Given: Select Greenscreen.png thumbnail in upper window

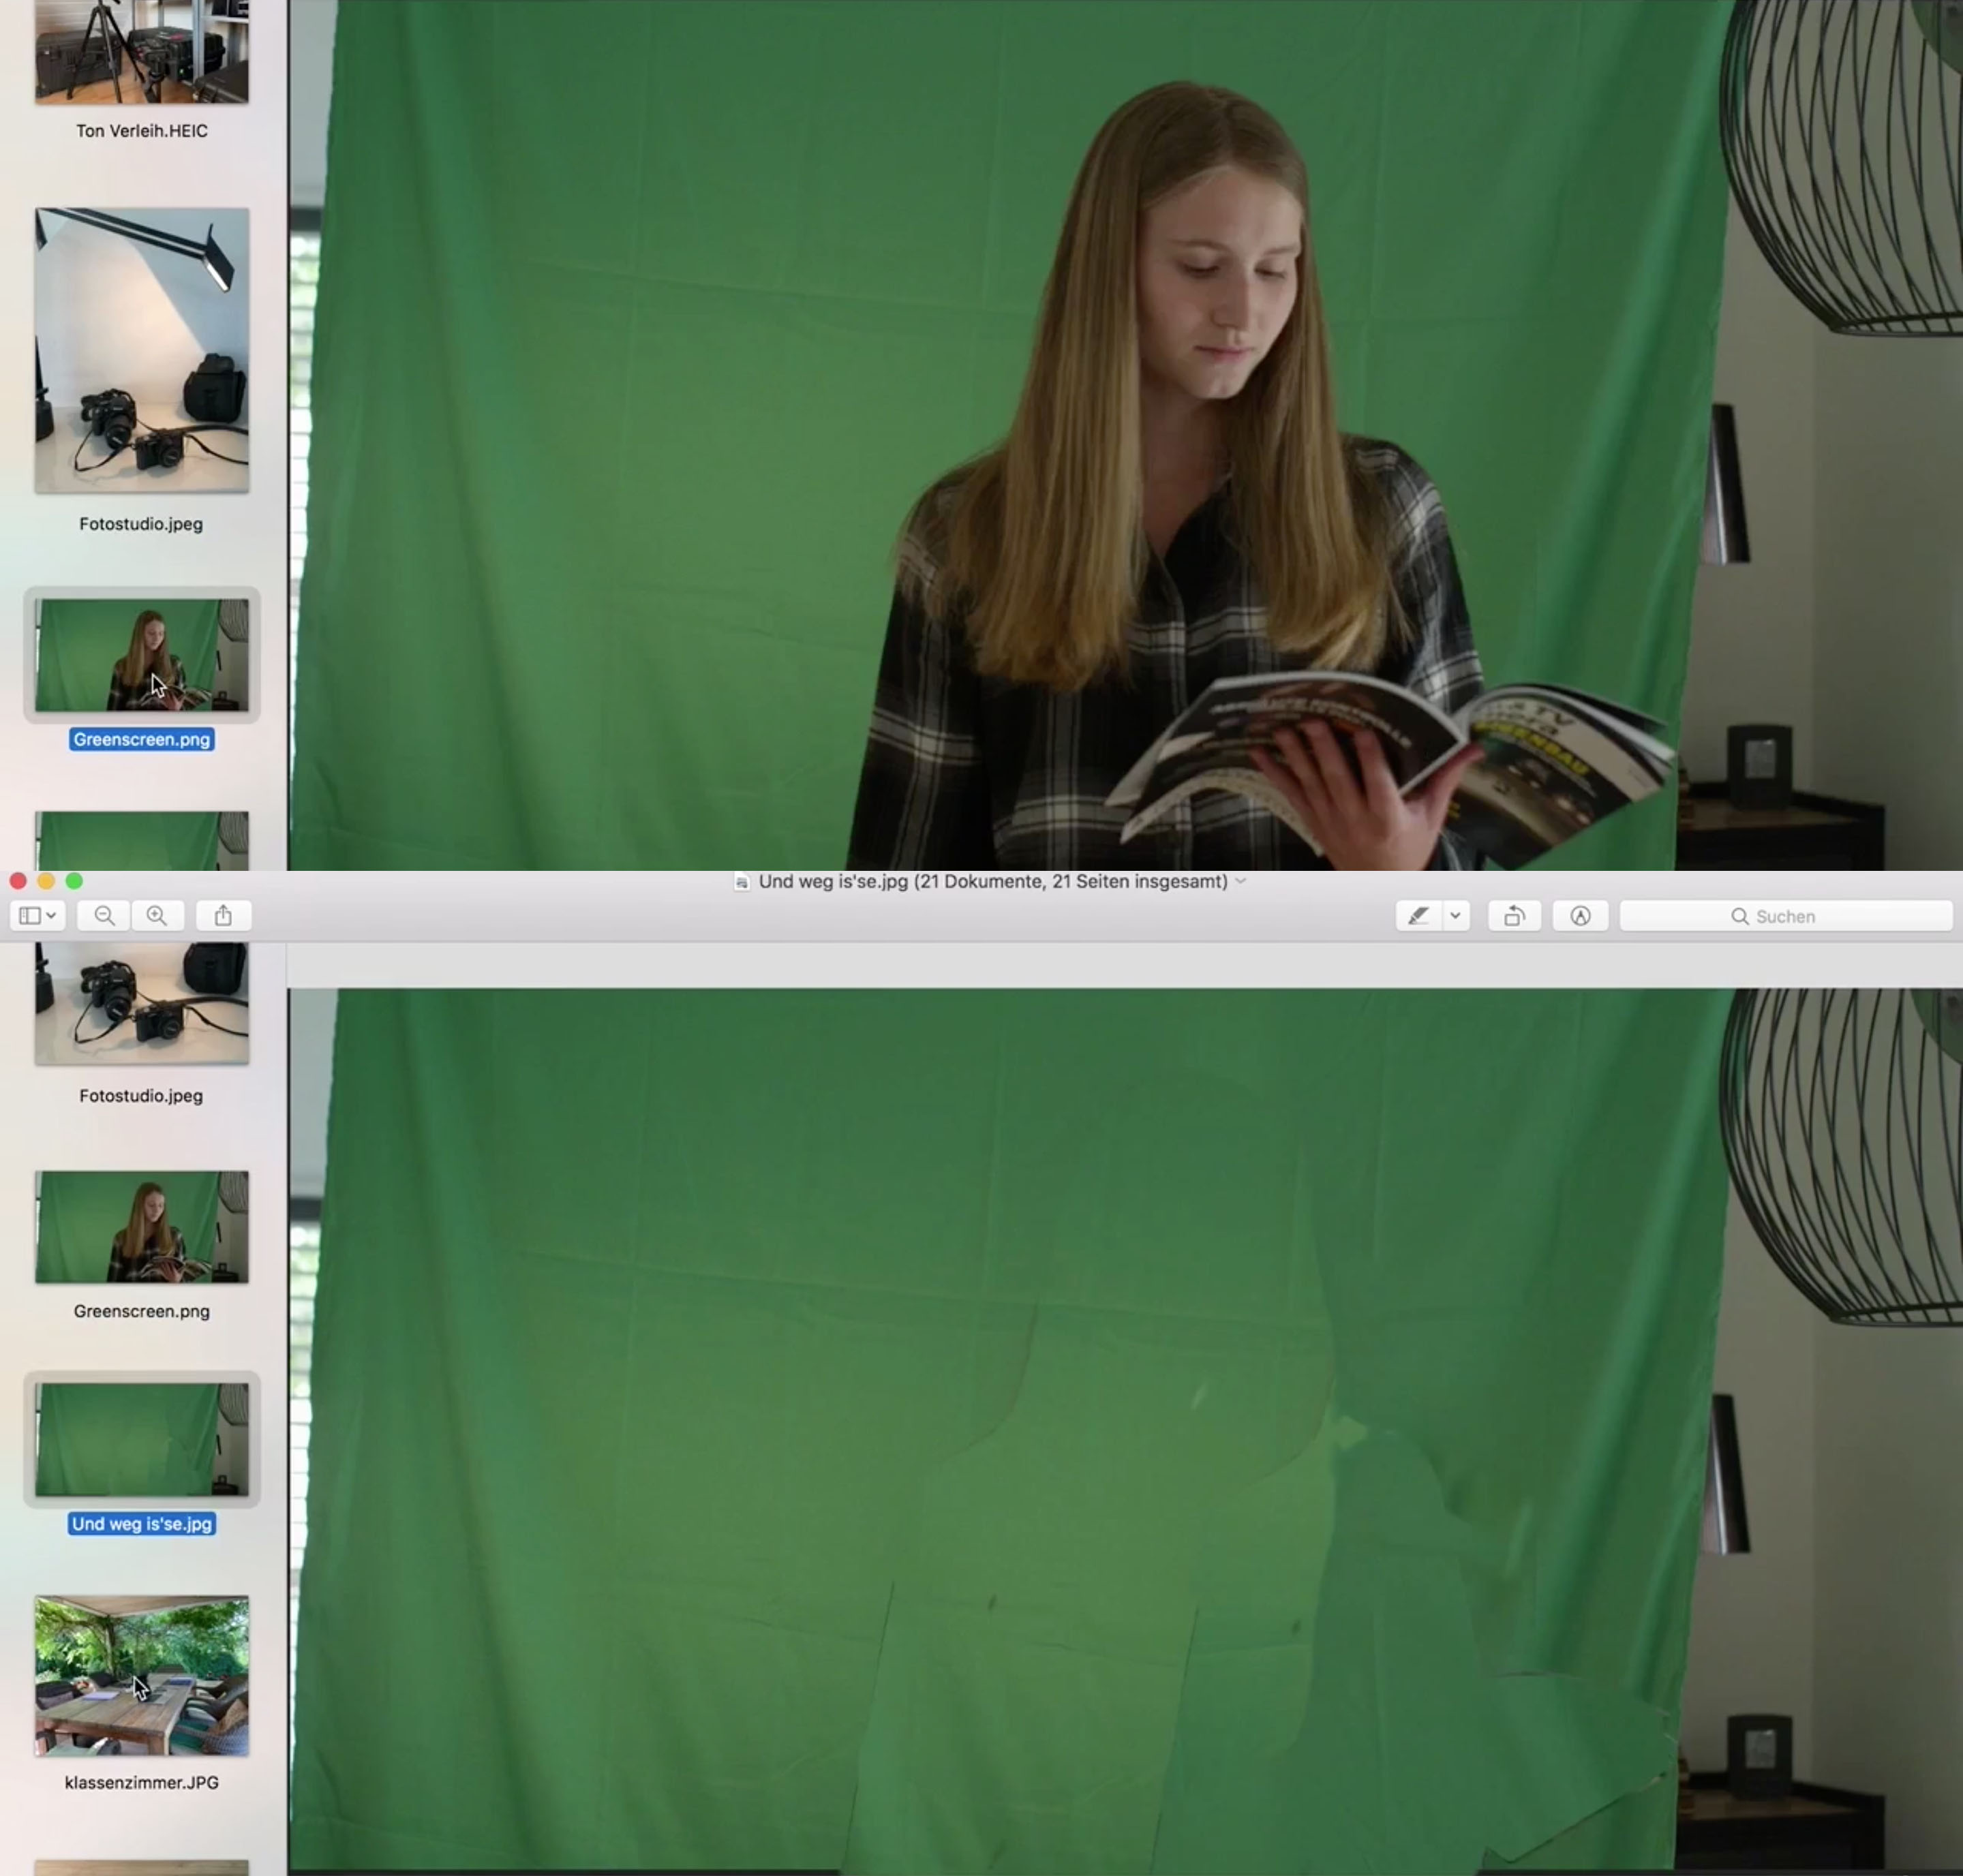Looking at the screenshot, I should pyautogui.click(x=142, y=655).
